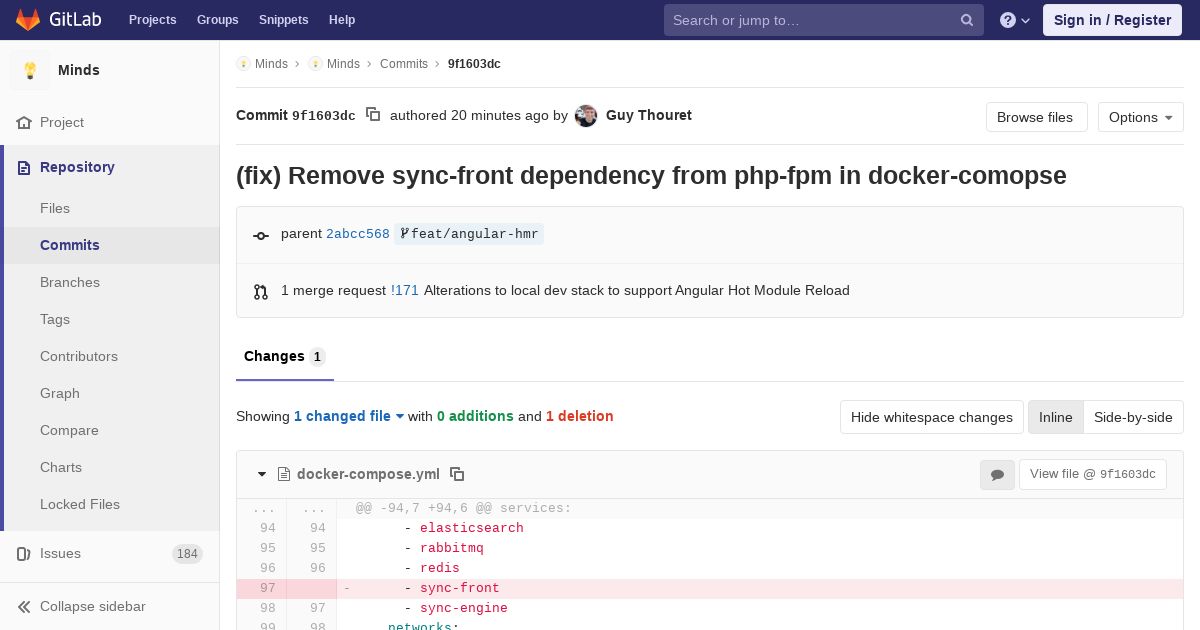Open Locked Files in the sidebar
Image resolution: width=1200 pixels, height=630 pixels.
[80, 504]
